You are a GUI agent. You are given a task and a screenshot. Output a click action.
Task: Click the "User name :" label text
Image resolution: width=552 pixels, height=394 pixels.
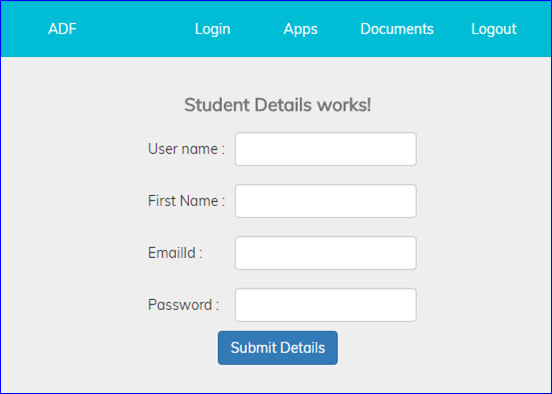(x=186, y=149)
